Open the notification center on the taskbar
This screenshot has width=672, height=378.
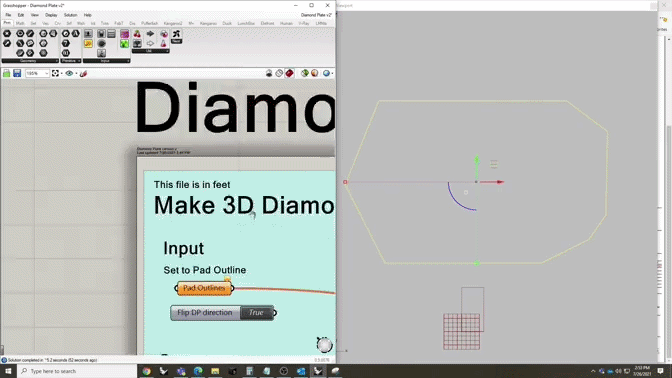coord(660,371)
